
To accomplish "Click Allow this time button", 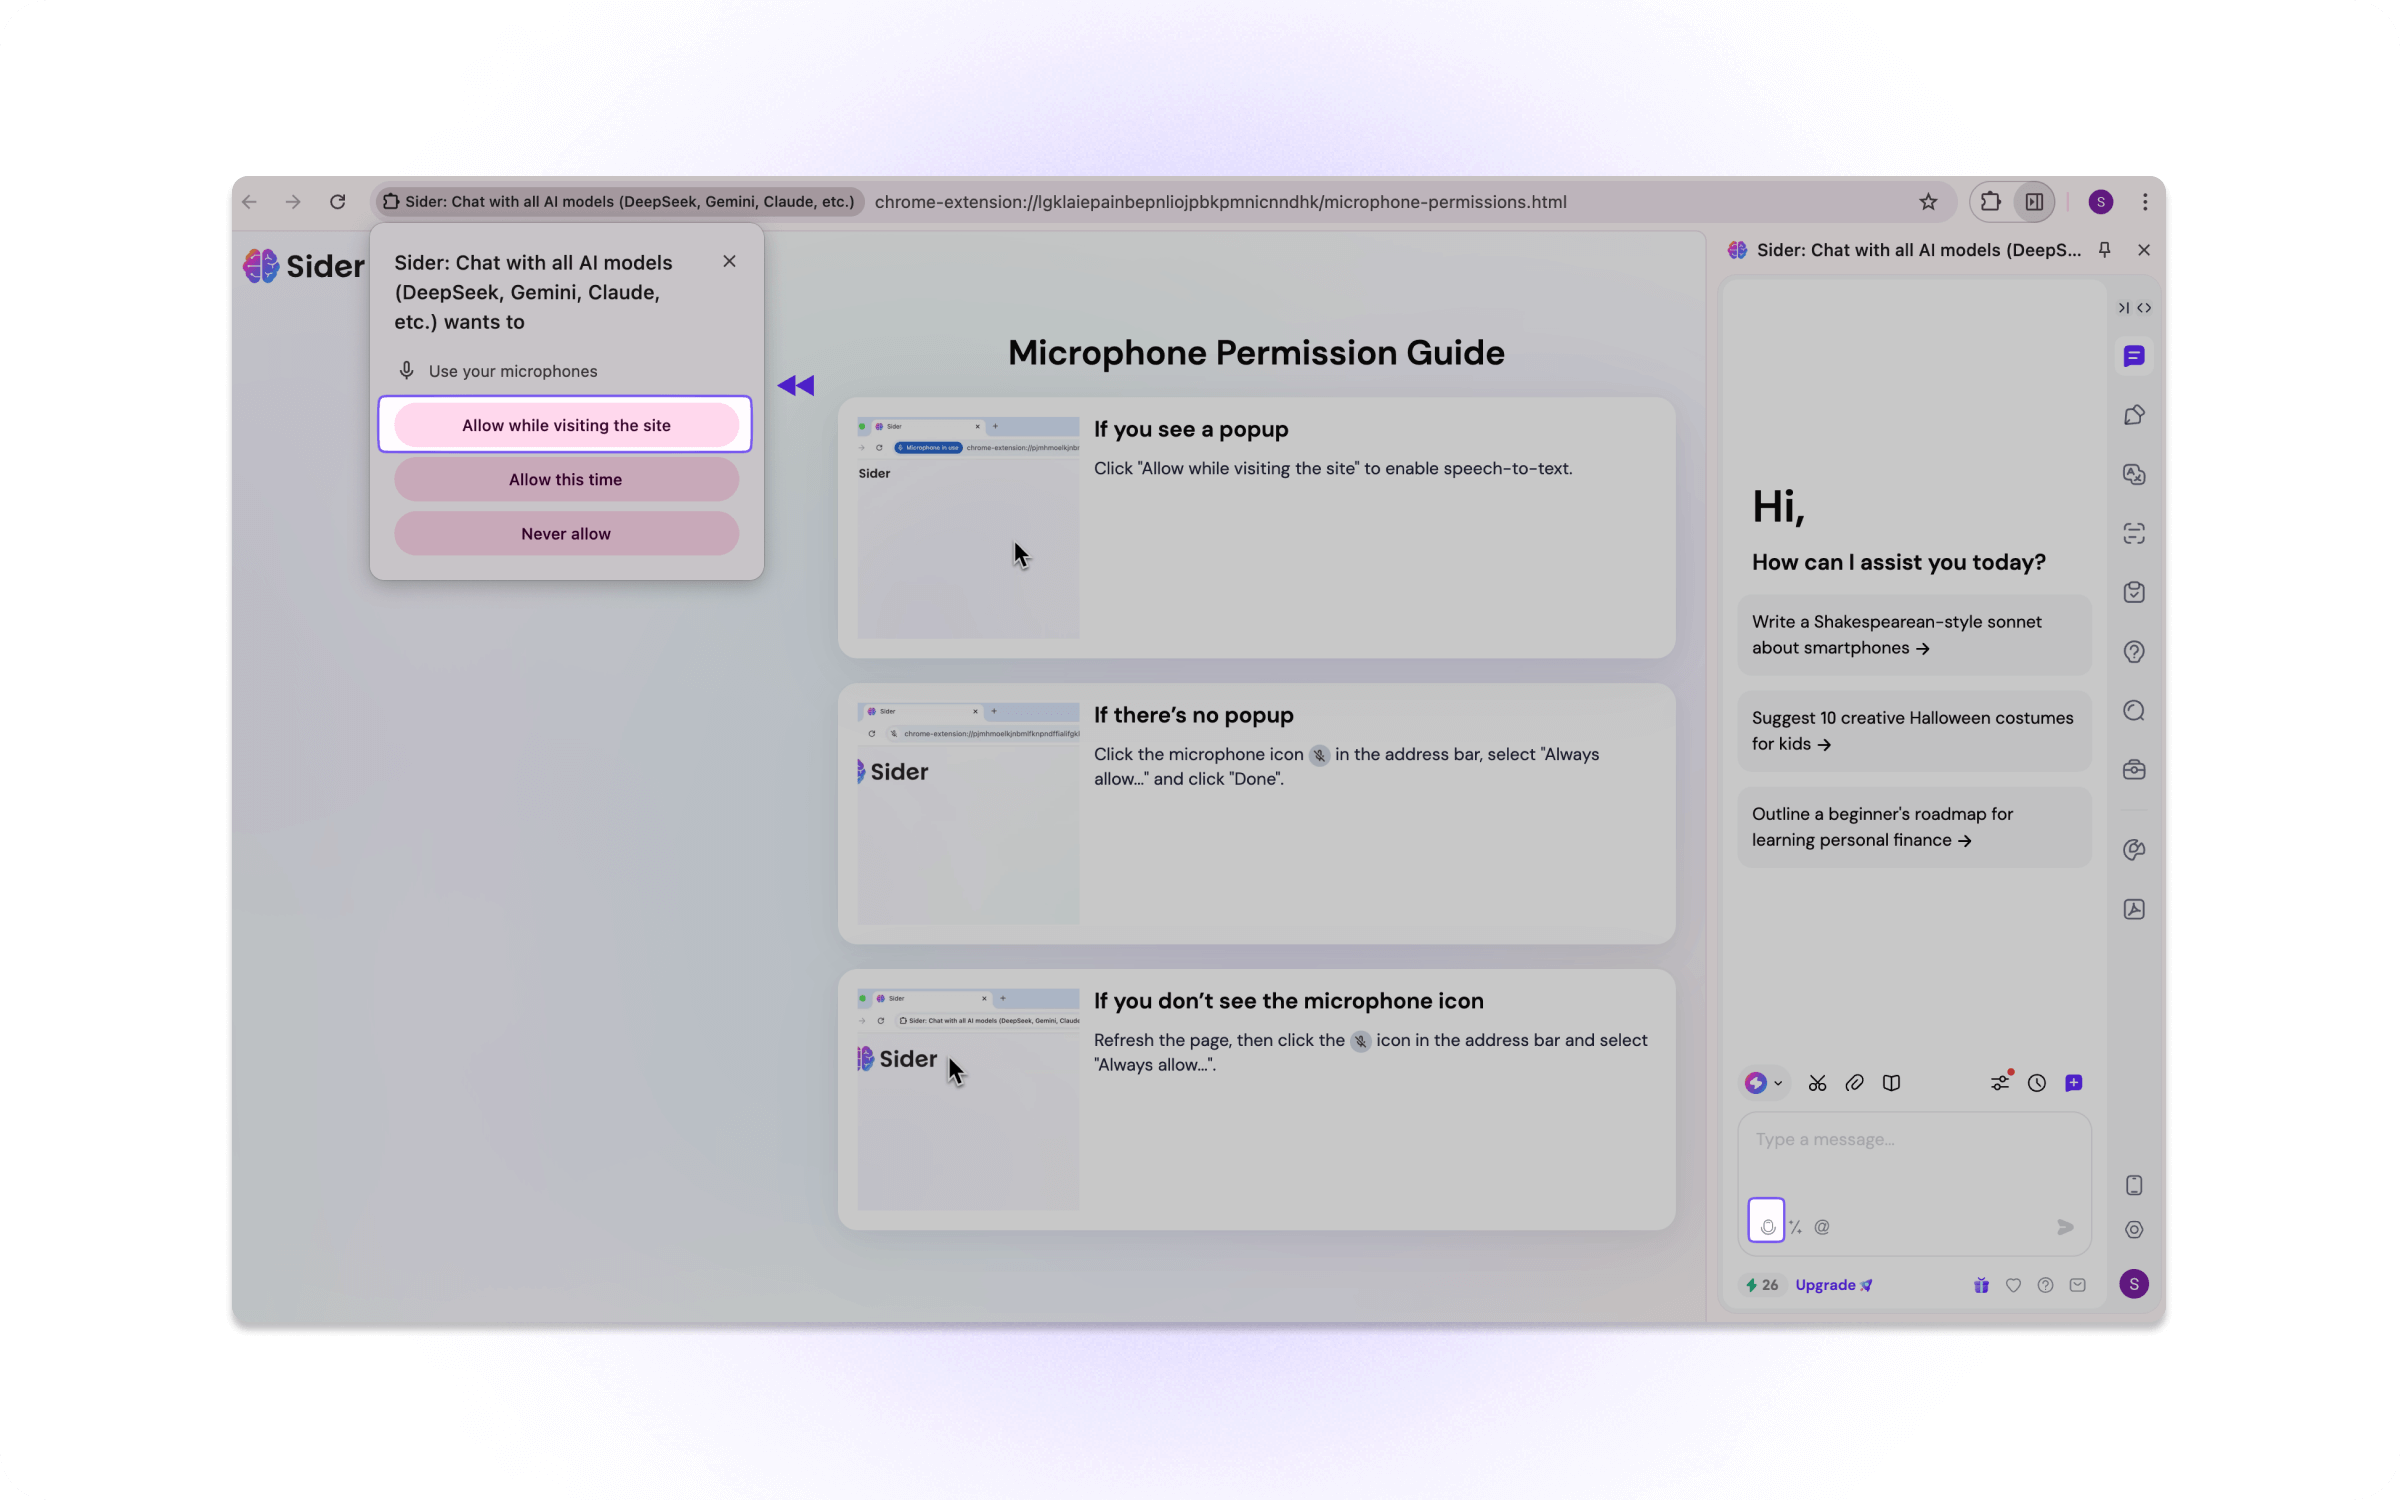I will [566, 479].
